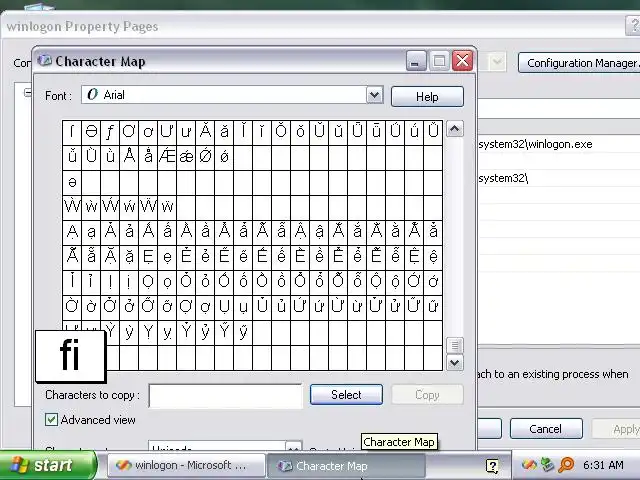640x480 pixels.
Task: Click the Characters to copy text field
Action: click(x=226, y=396)
